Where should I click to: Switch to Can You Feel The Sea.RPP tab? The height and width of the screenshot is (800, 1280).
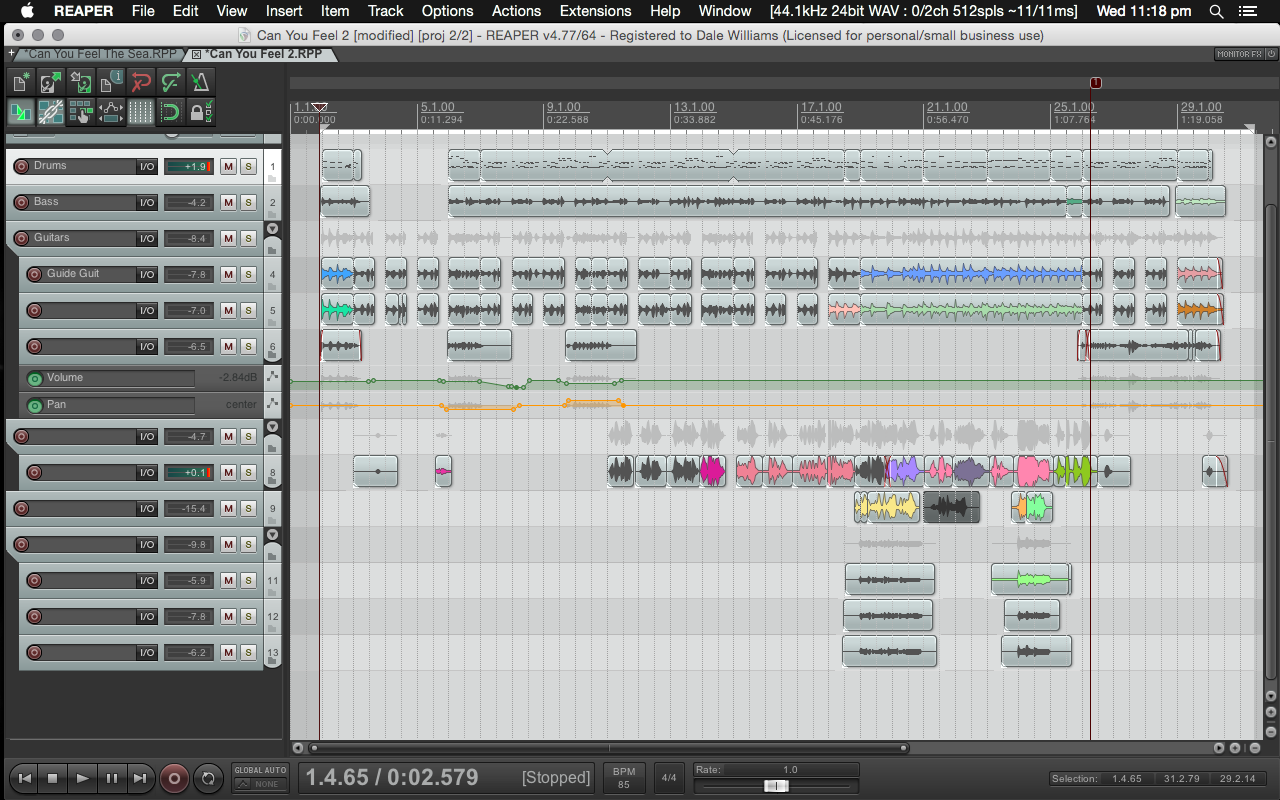click(x=101, y=54)
